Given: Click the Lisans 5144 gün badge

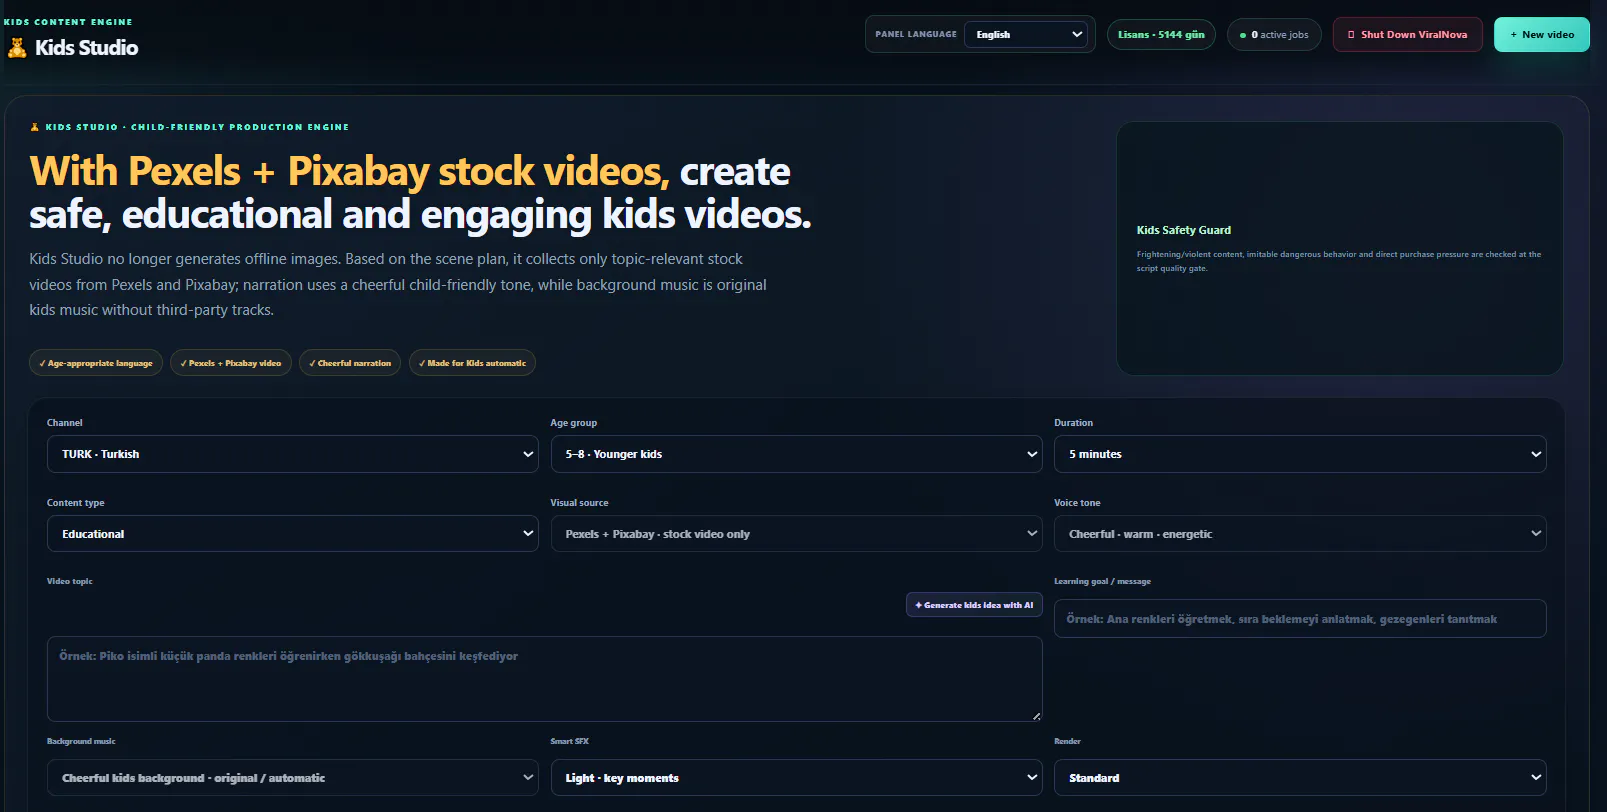Looking at the screenshot, I should click(x=1161, y=34).
